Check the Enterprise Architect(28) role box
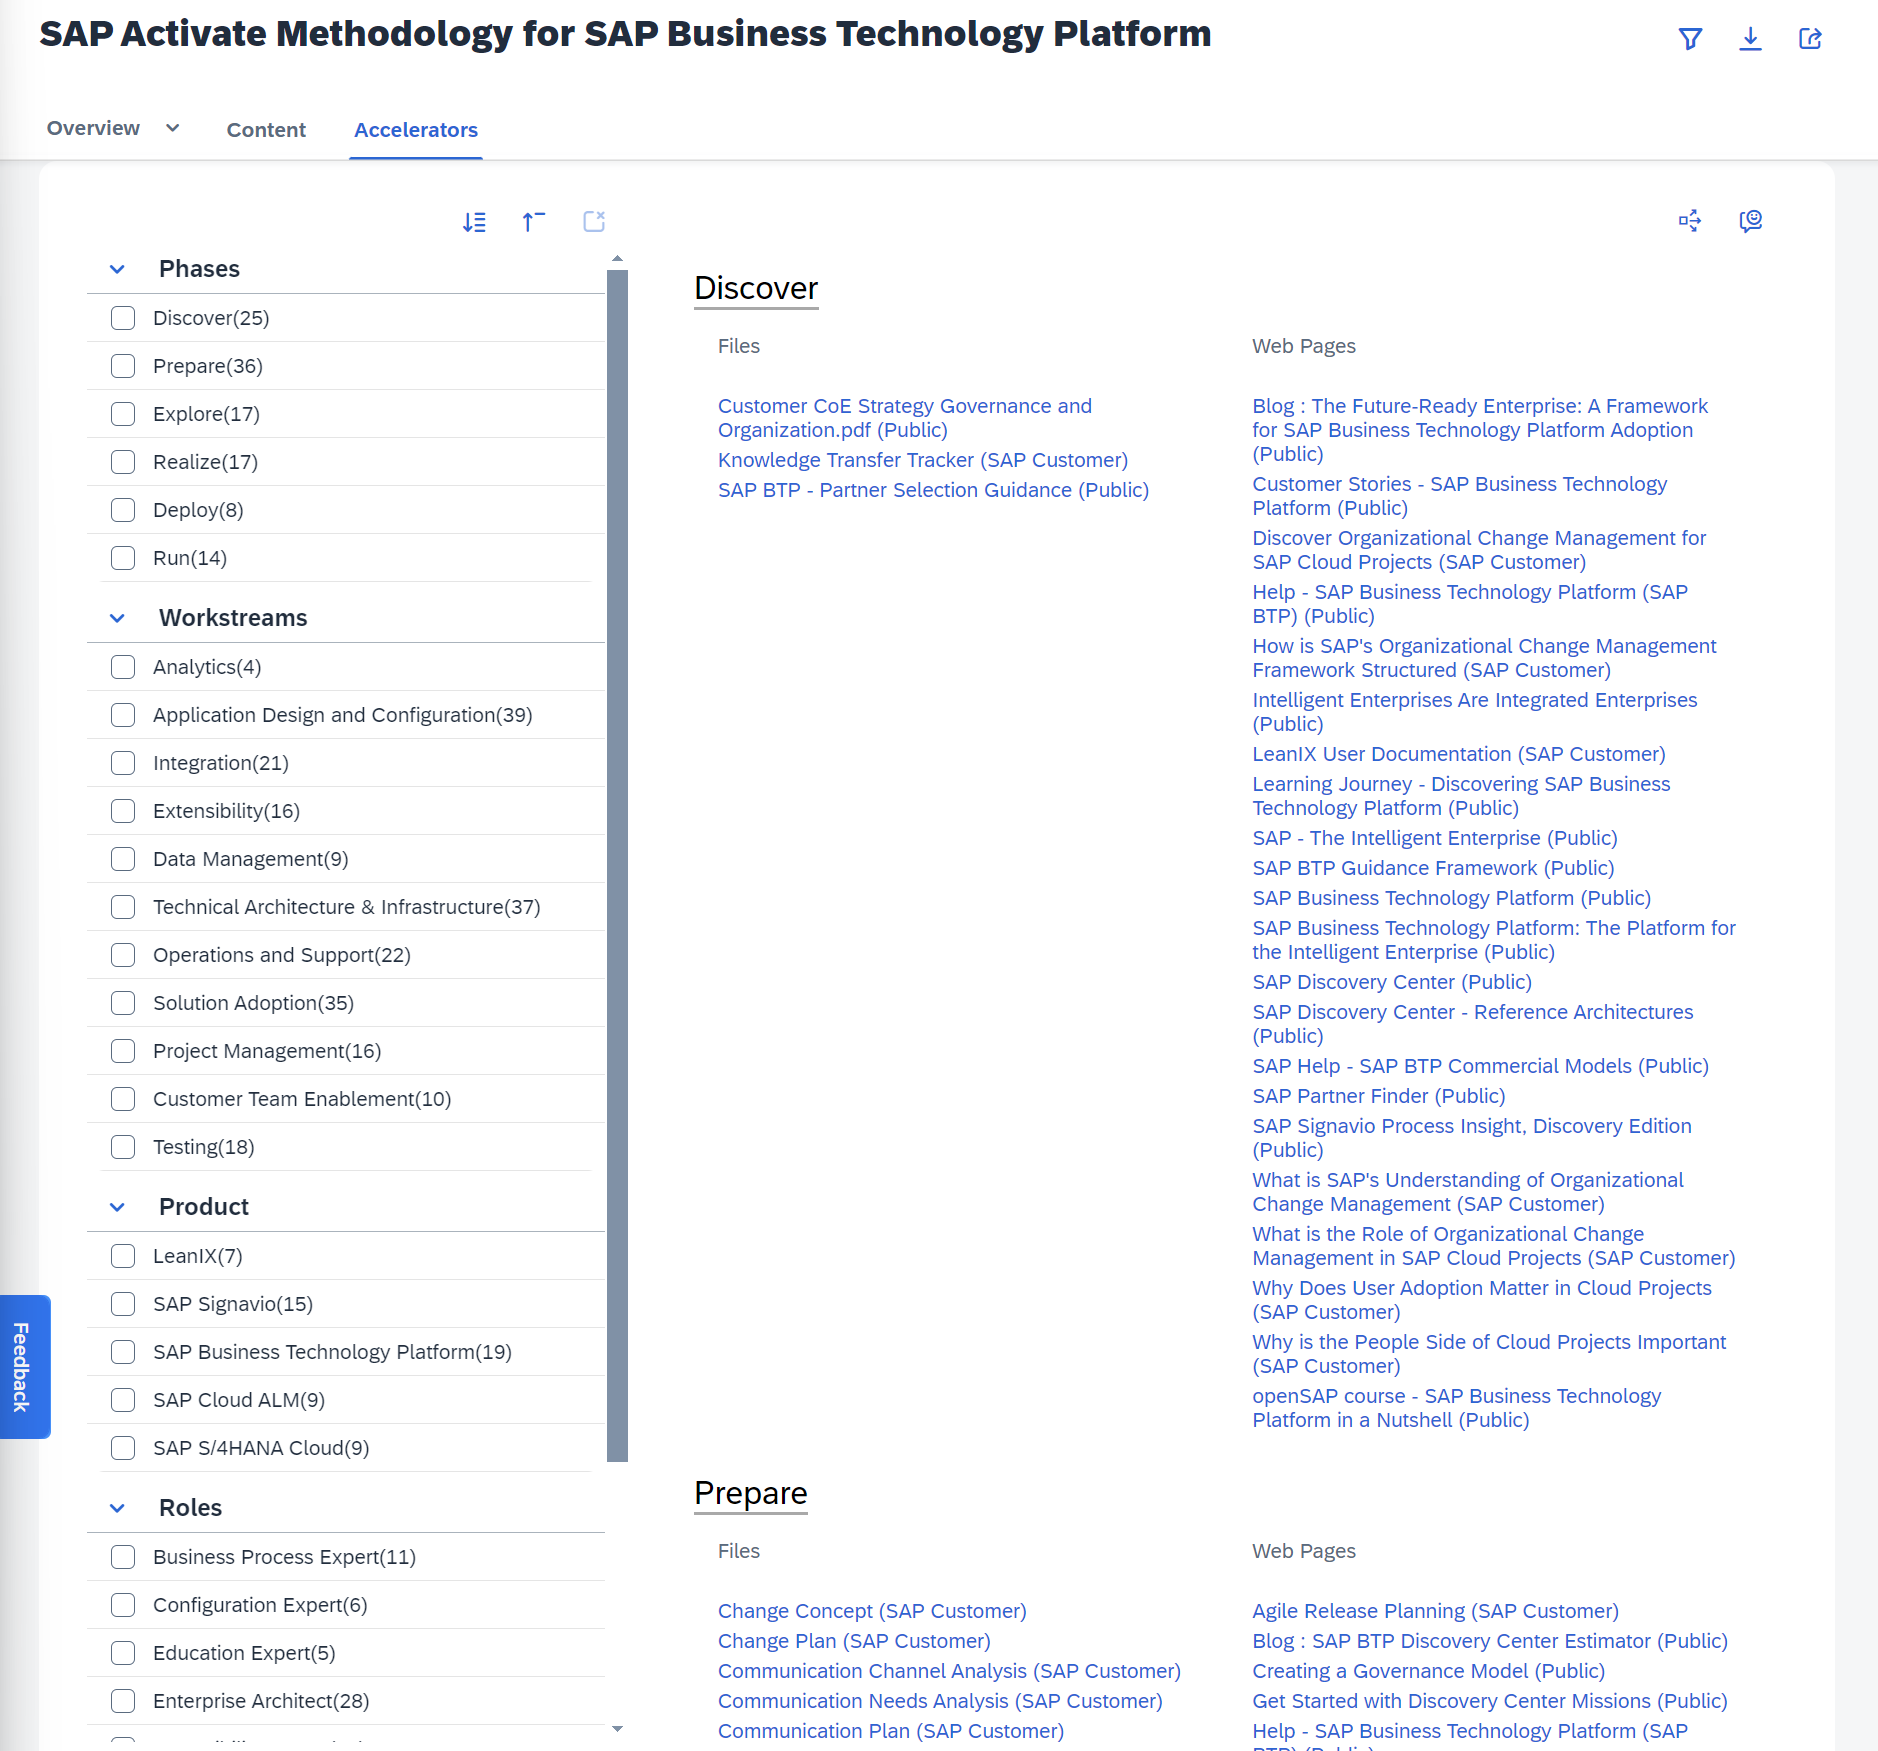The width and height of the screenshot is (1878, 1751). [x=123, y=1701]
